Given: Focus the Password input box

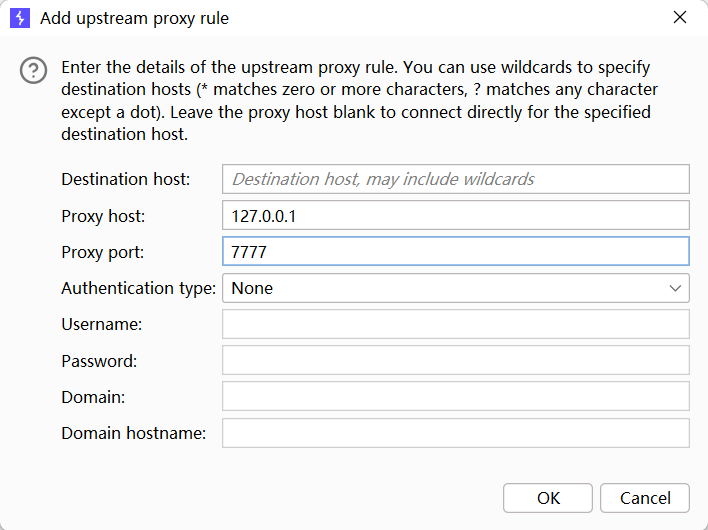Looking at the screenshot, I should [455, 360].
